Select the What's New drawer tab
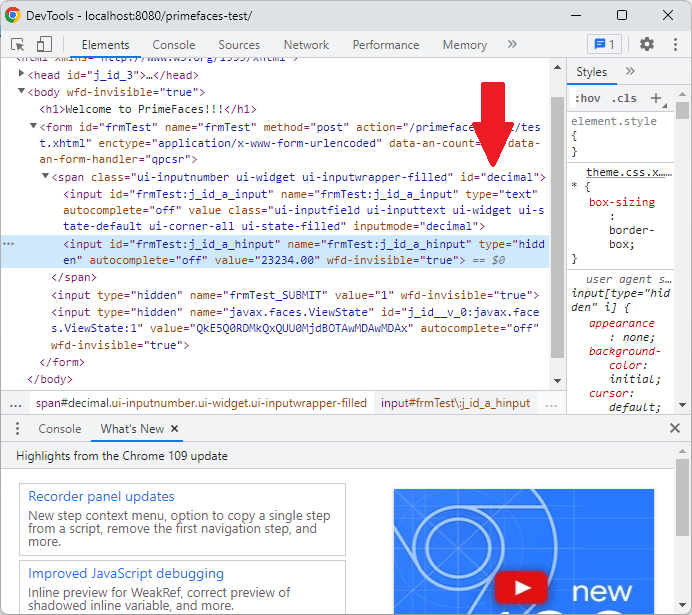 (132, 429)
